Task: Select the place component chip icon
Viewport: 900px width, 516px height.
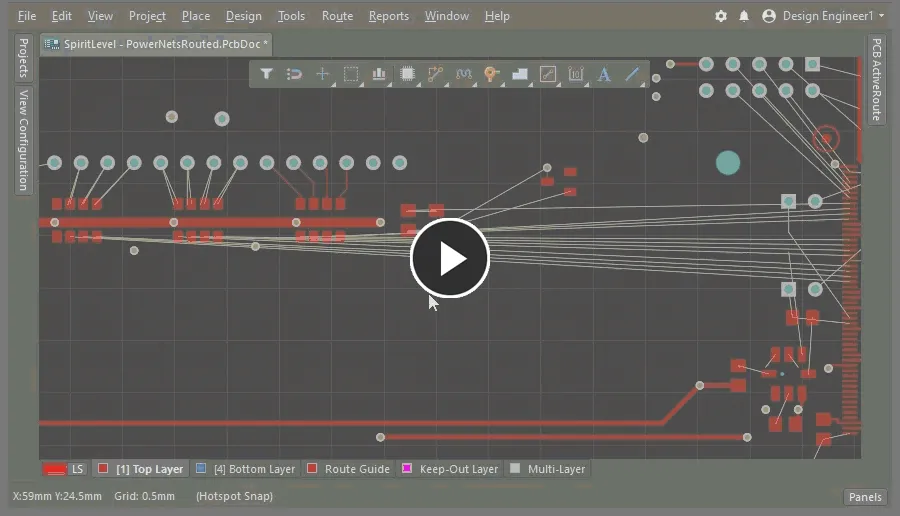Action: point(408,74)
